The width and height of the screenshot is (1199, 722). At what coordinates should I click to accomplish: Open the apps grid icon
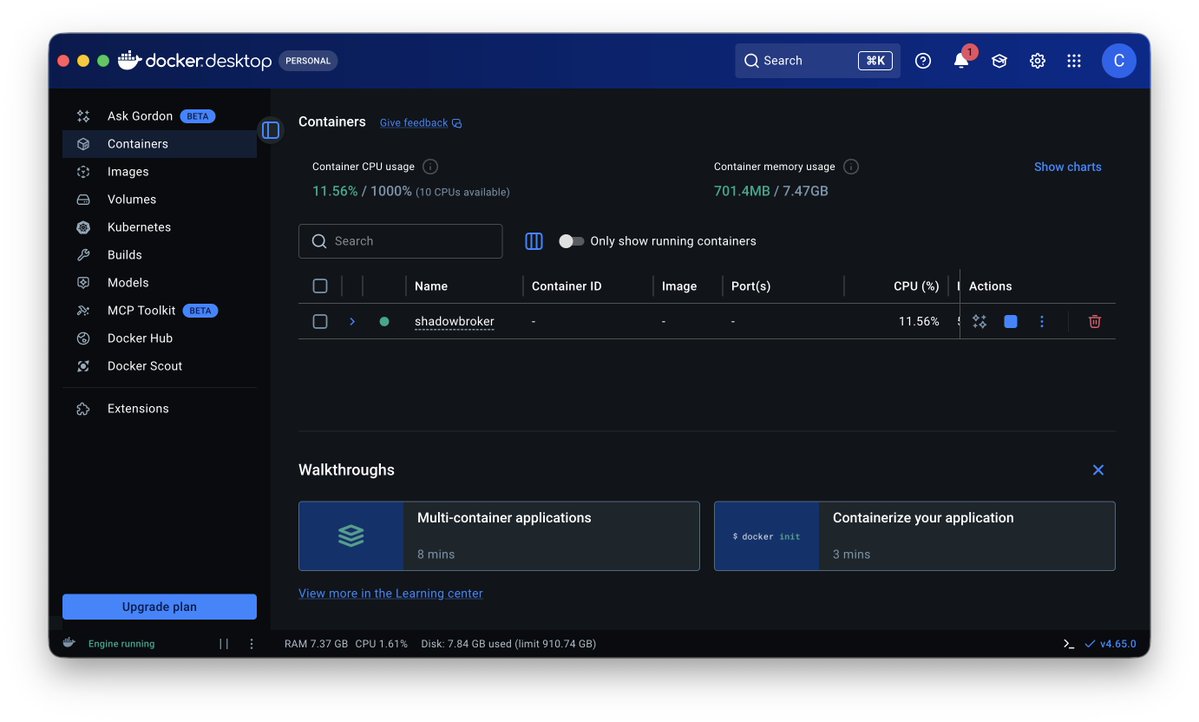(1074, 60)
